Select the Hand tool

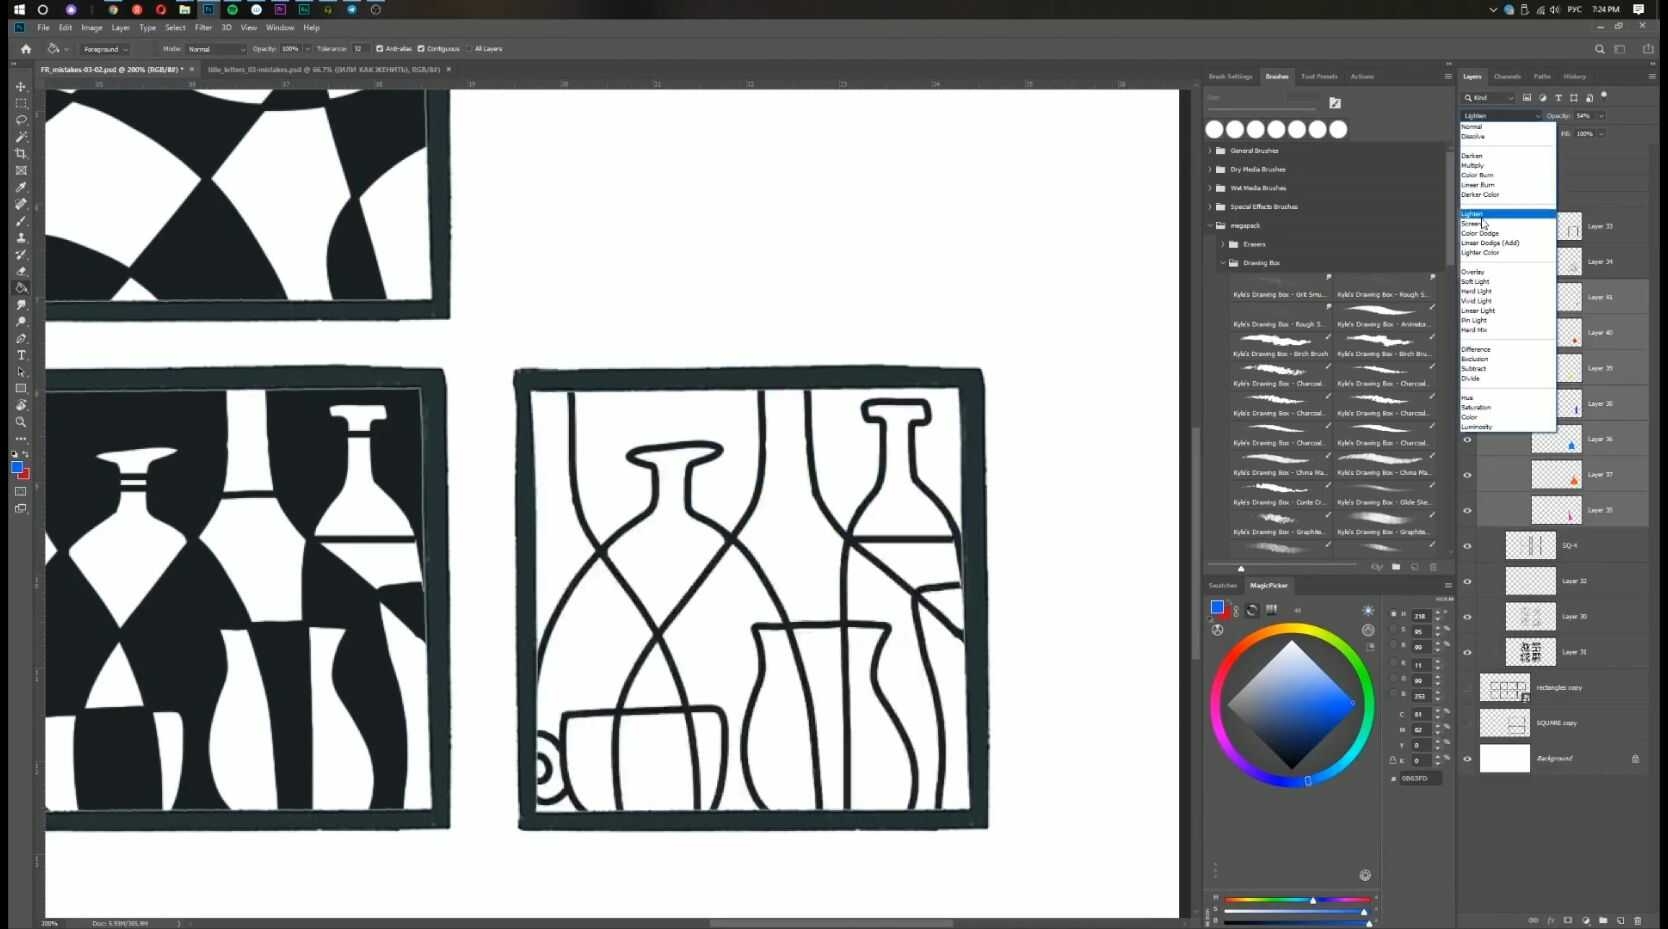click(x=21, y=405)
